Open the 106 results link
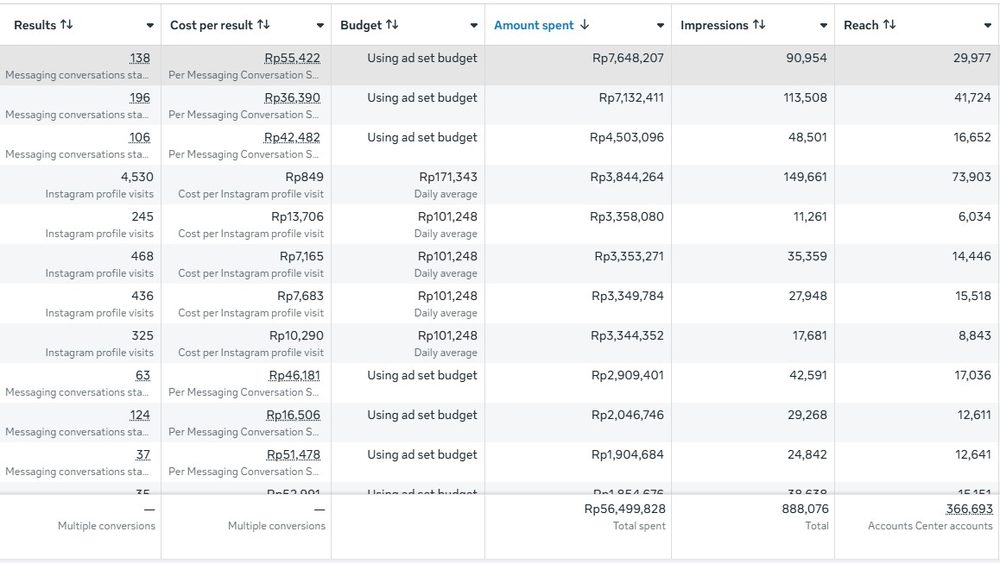 (140, 137)
